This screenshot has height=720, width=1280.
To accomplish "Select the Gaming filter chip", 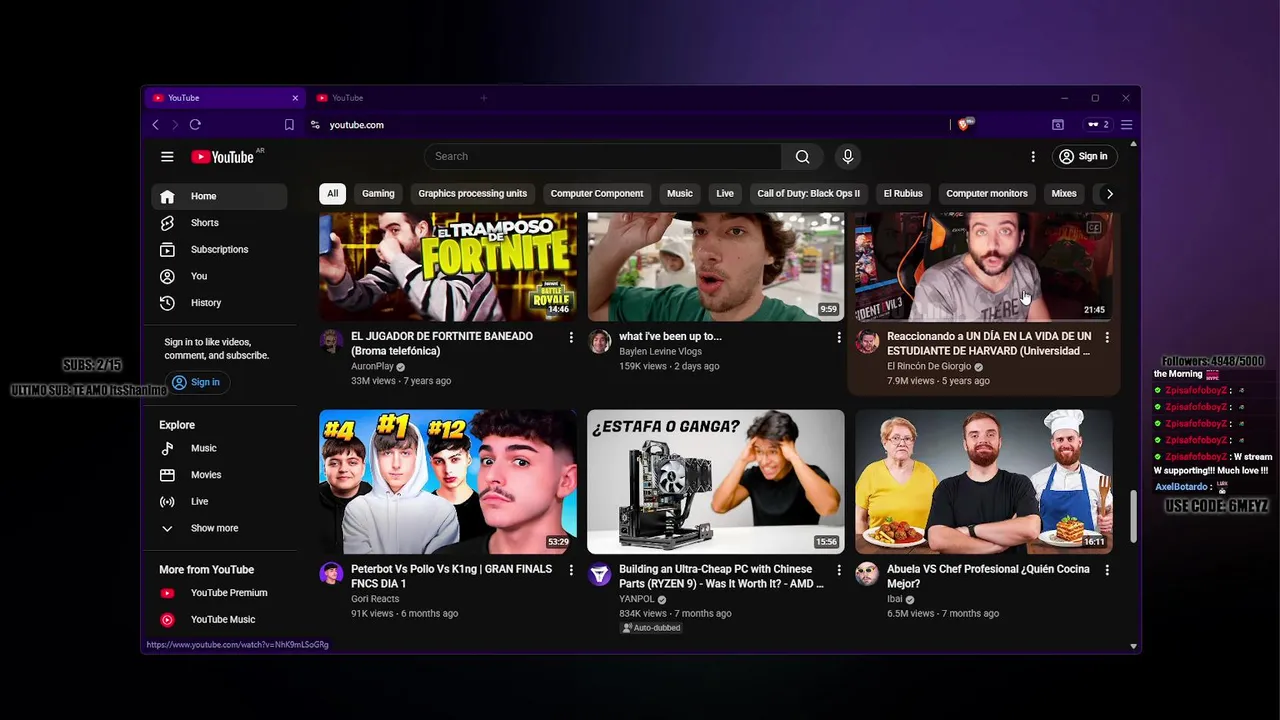I will [378, 194].
